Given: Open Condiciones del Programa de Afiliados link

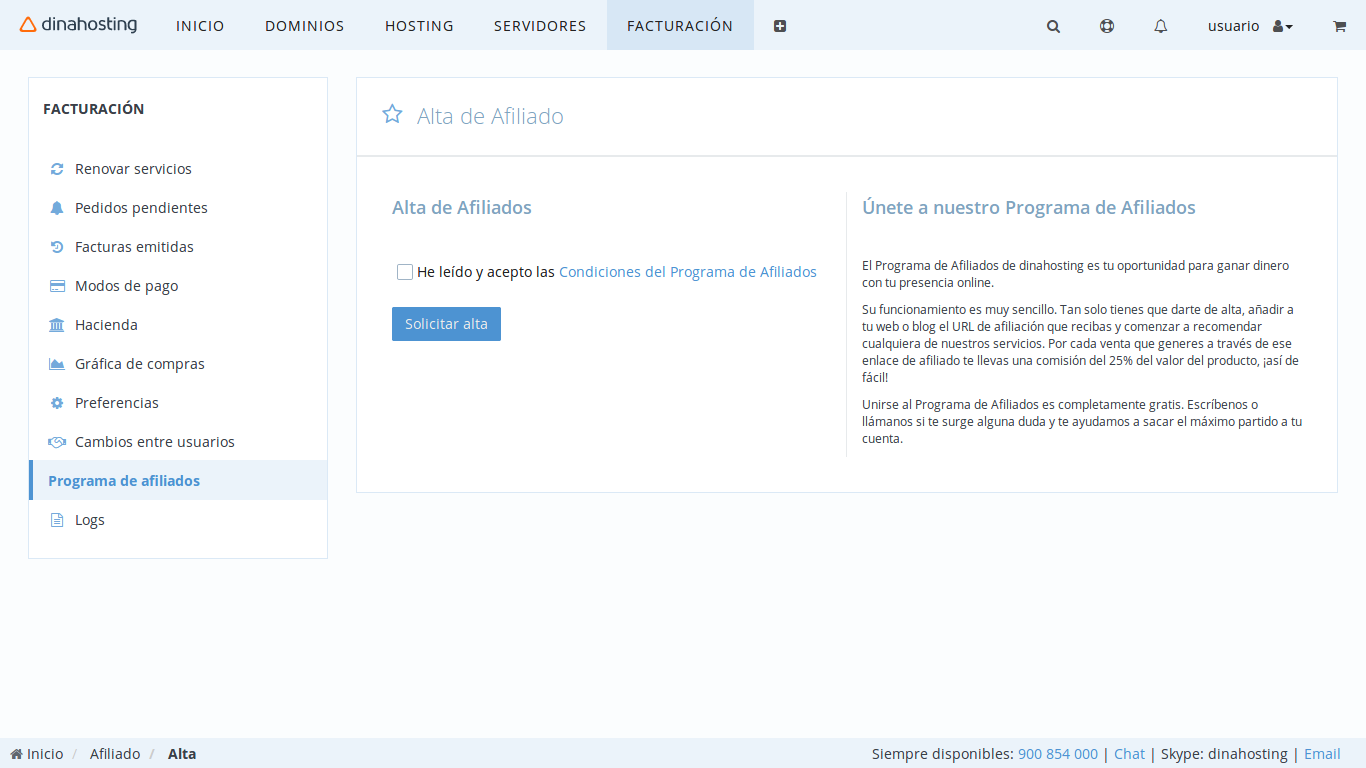Looking at the screenshot, I should [x=687, y=272].
